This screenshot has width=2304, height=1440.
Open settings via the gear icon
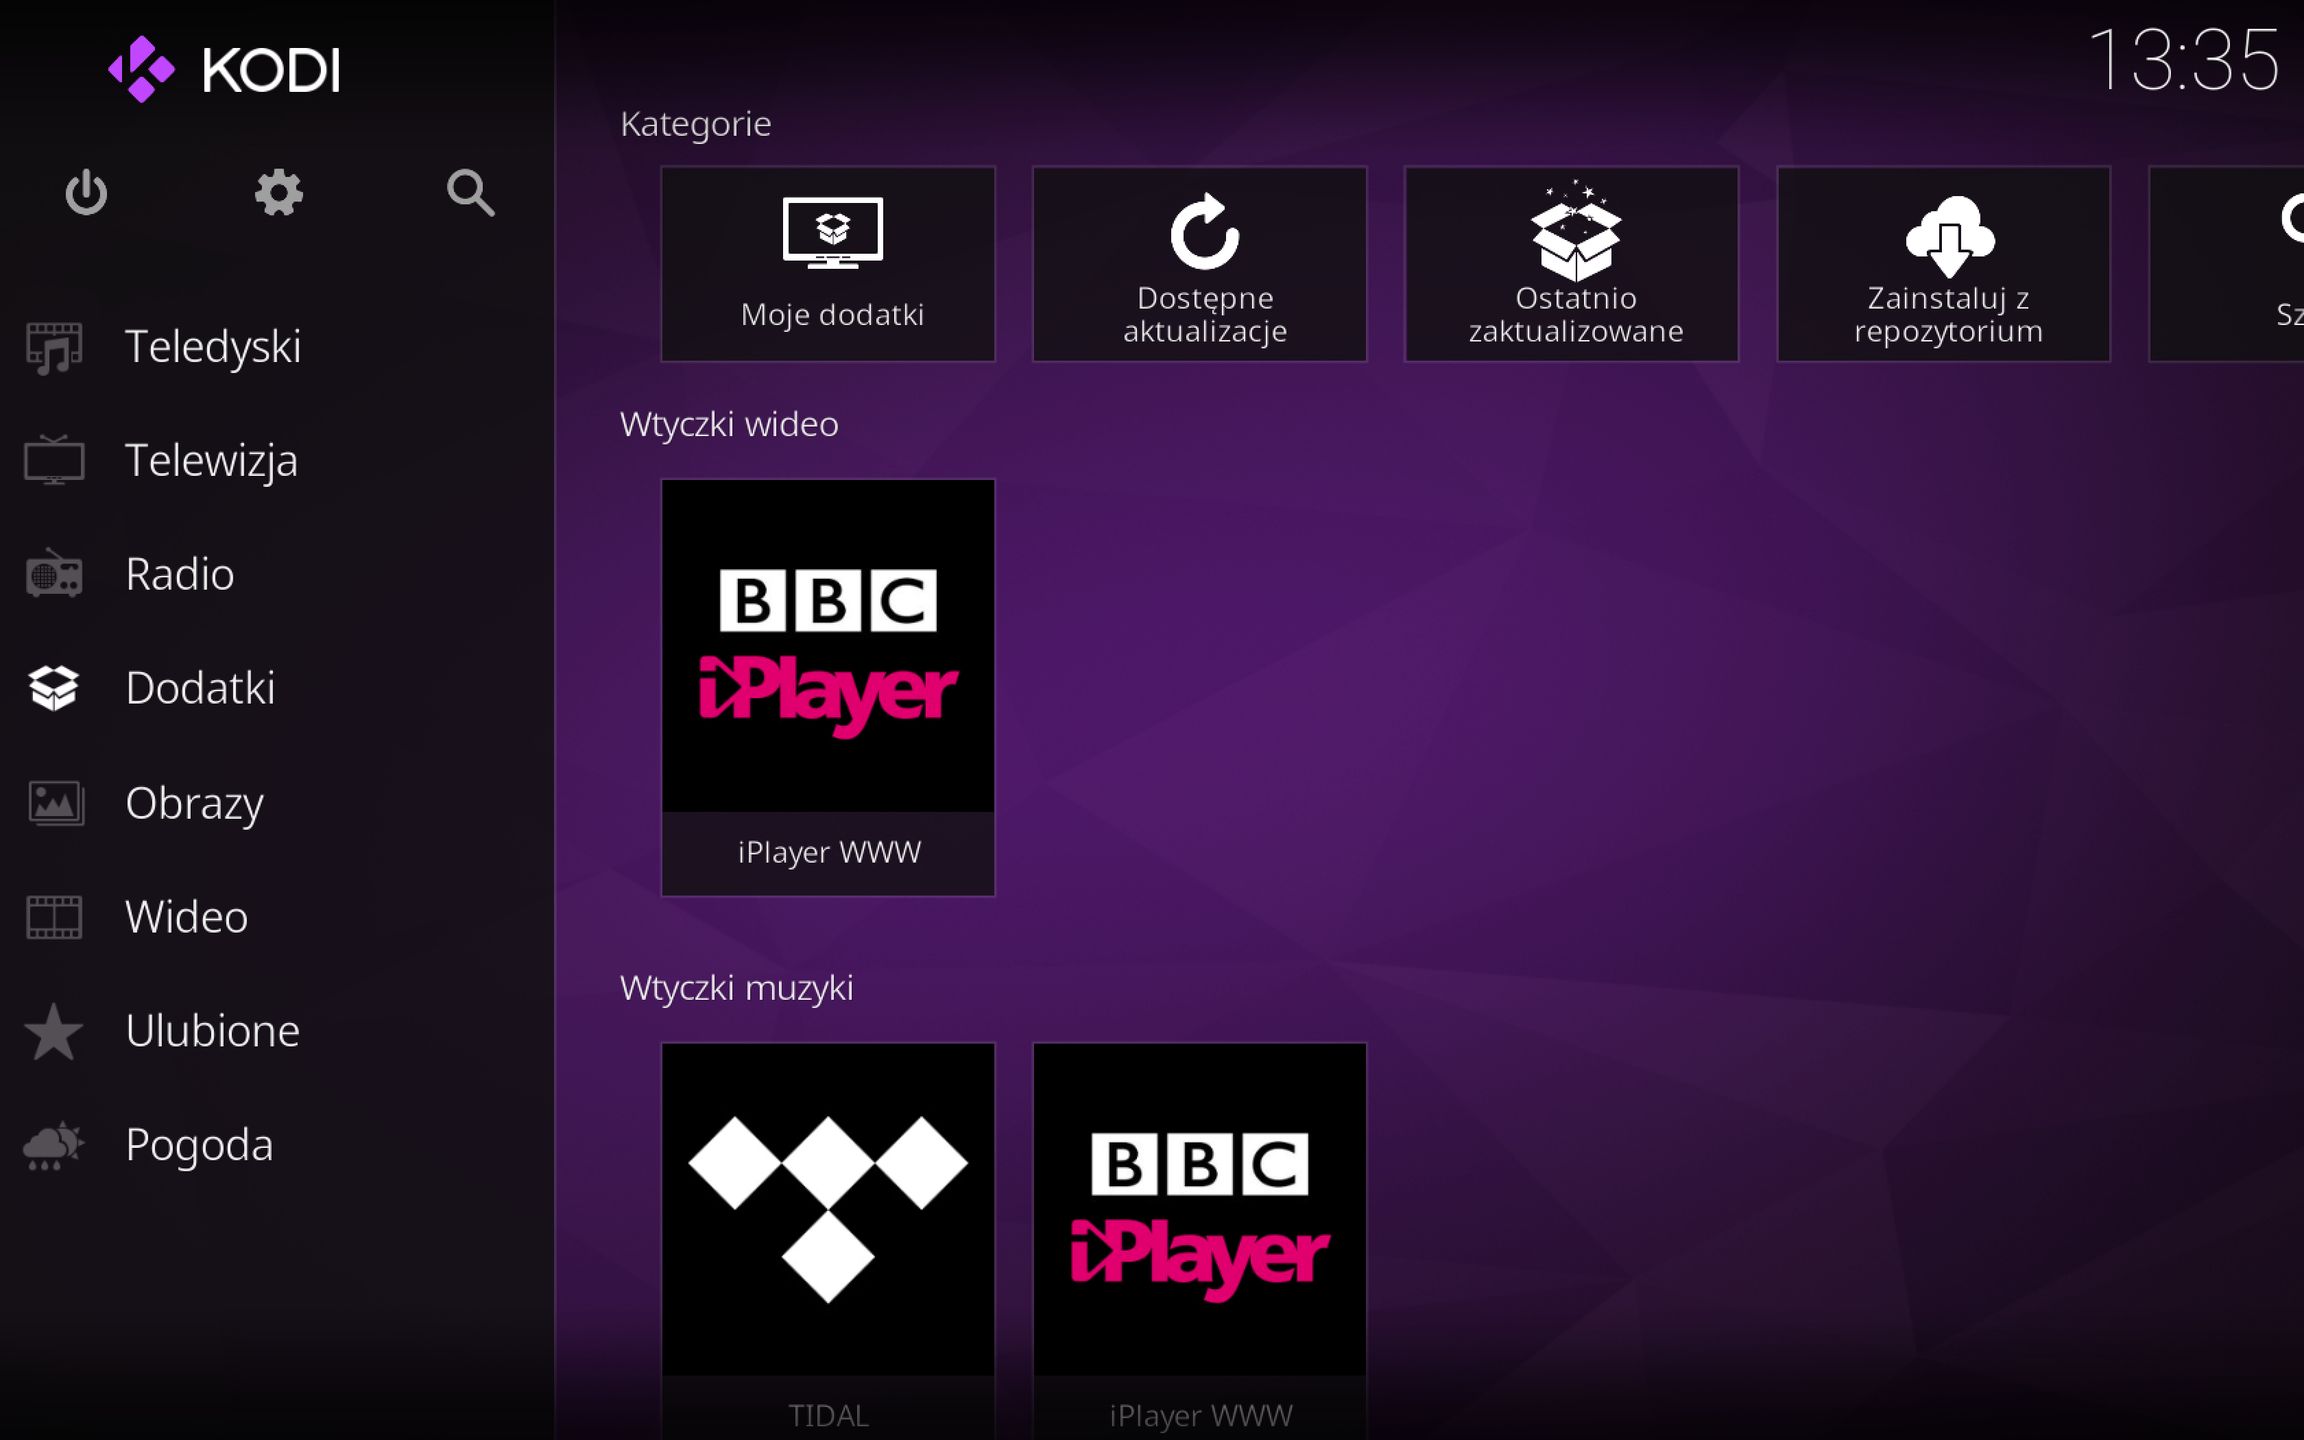278,192
